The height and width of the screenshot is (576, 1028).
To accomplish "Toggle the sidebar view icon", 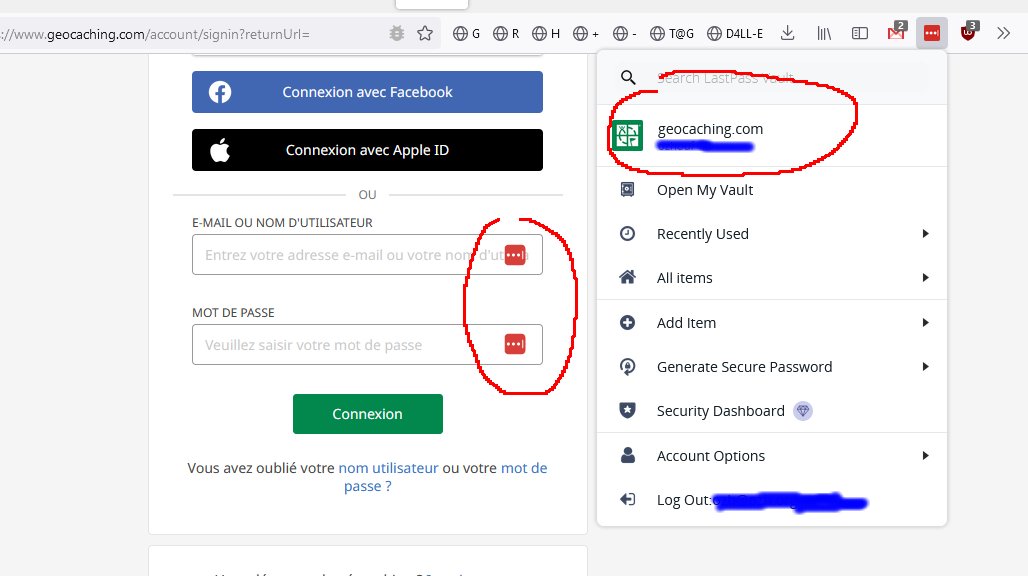I will point(860,33).
